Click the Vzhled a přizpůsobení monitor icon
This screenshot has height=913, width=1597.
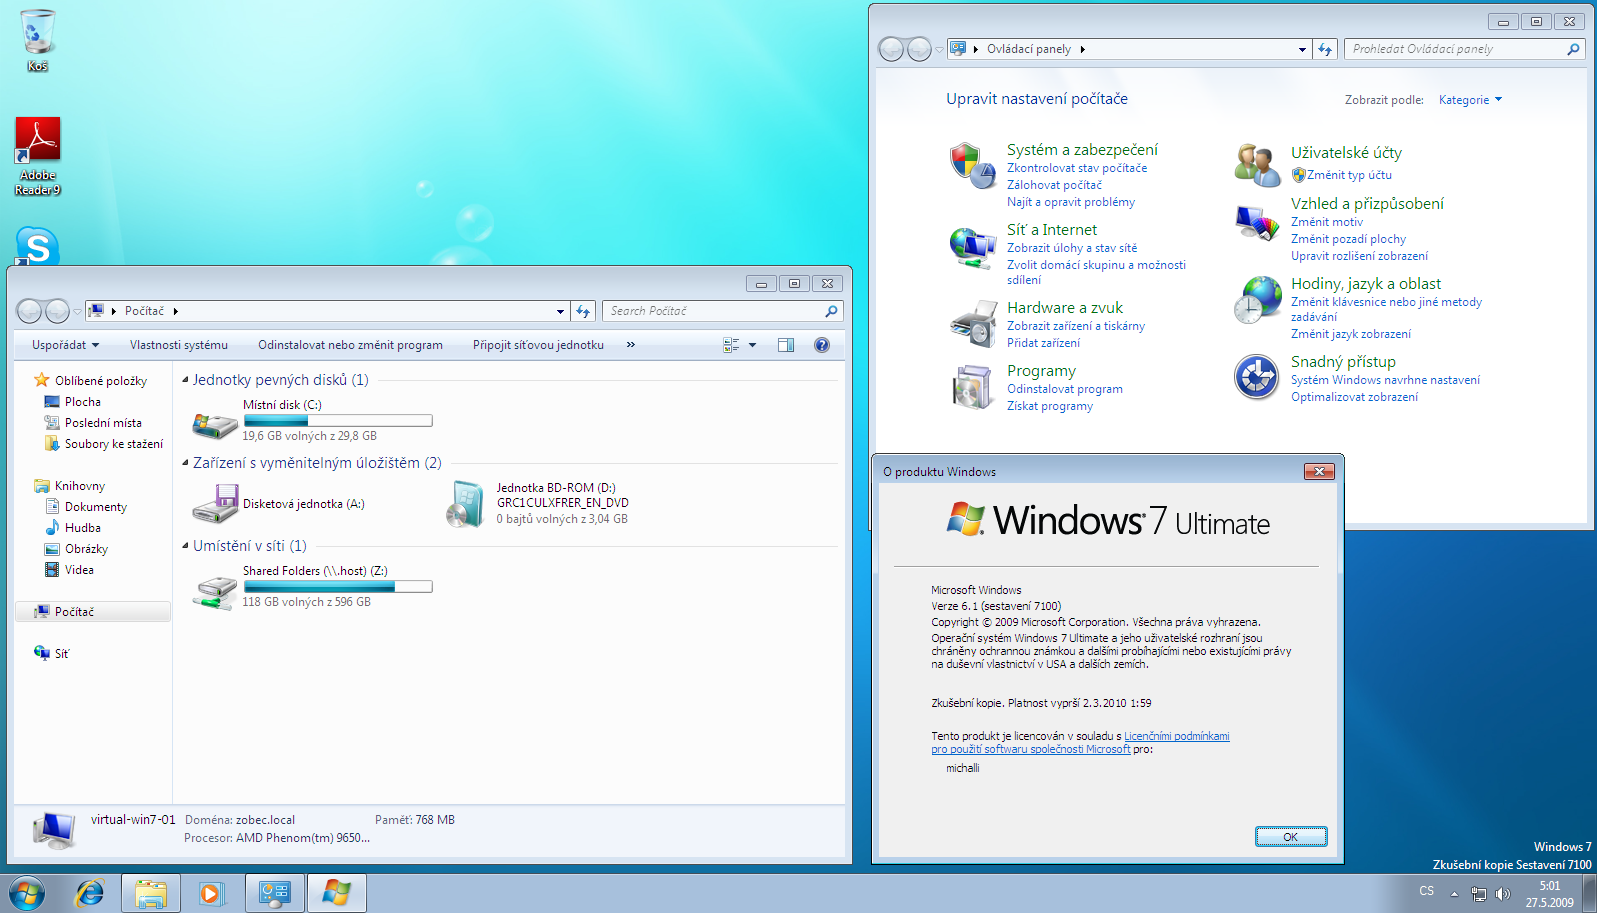click(1257, 222)
